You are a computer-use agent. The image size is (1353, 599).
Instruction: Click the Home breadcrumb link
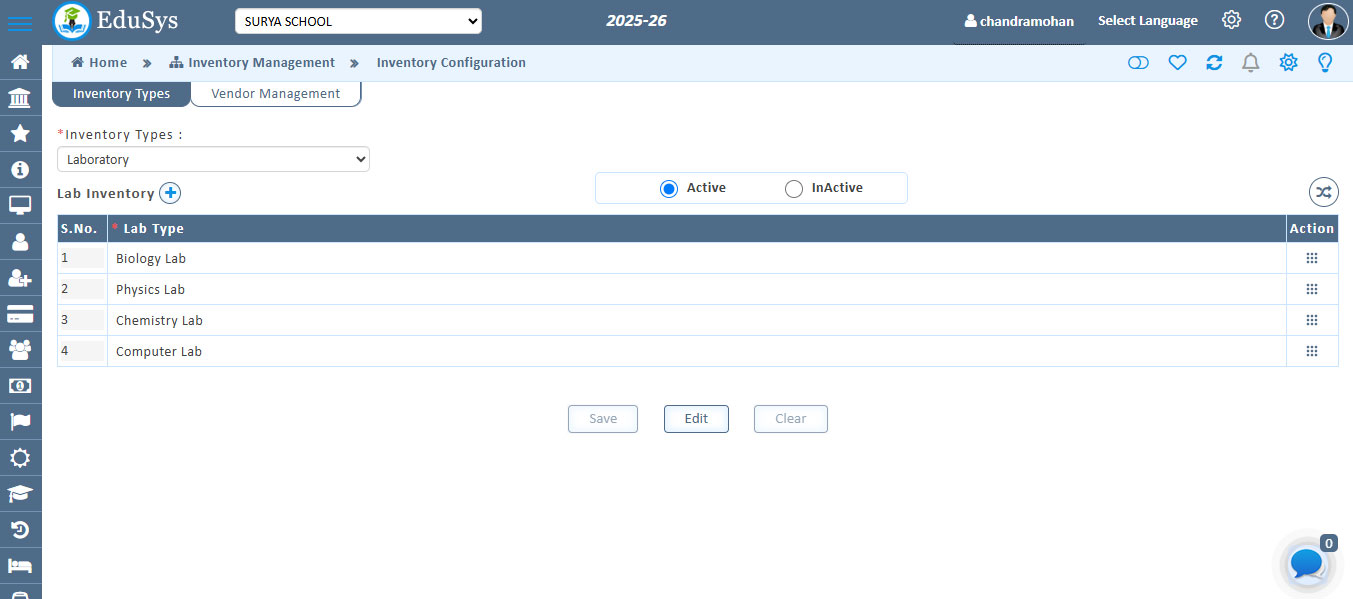[100, 63]
